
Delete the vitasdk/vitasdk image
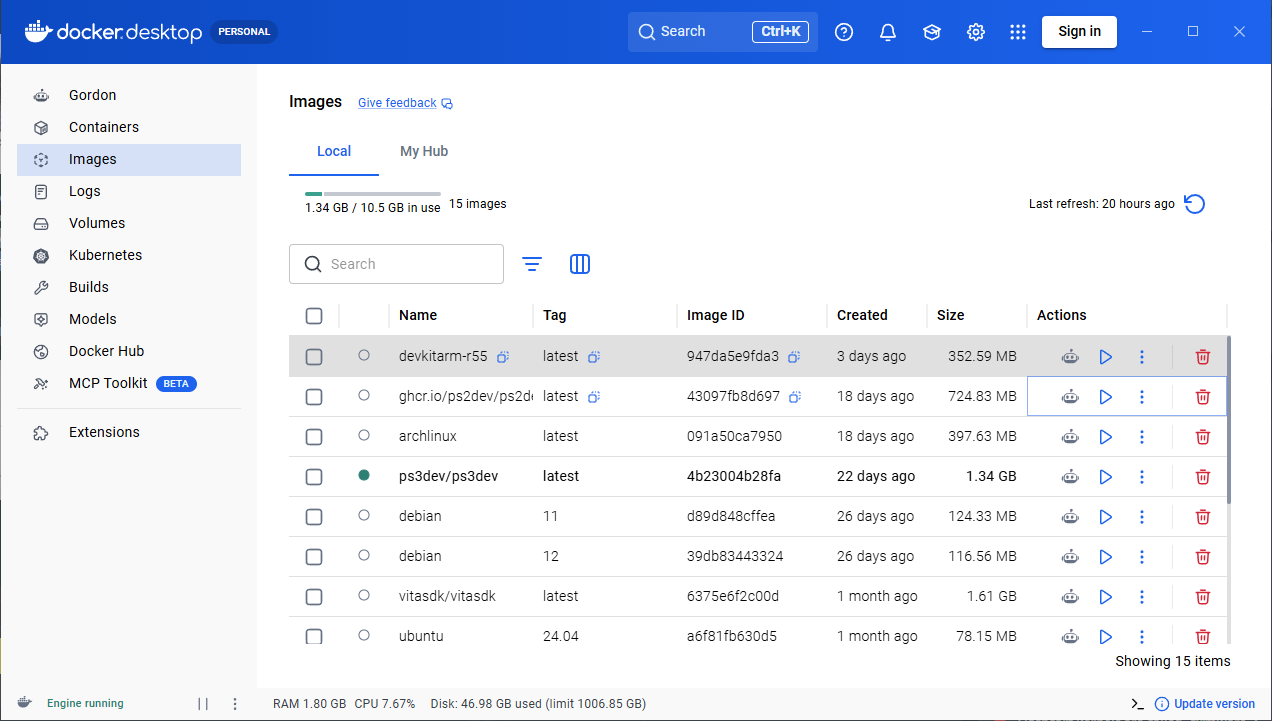[1203, 597]
